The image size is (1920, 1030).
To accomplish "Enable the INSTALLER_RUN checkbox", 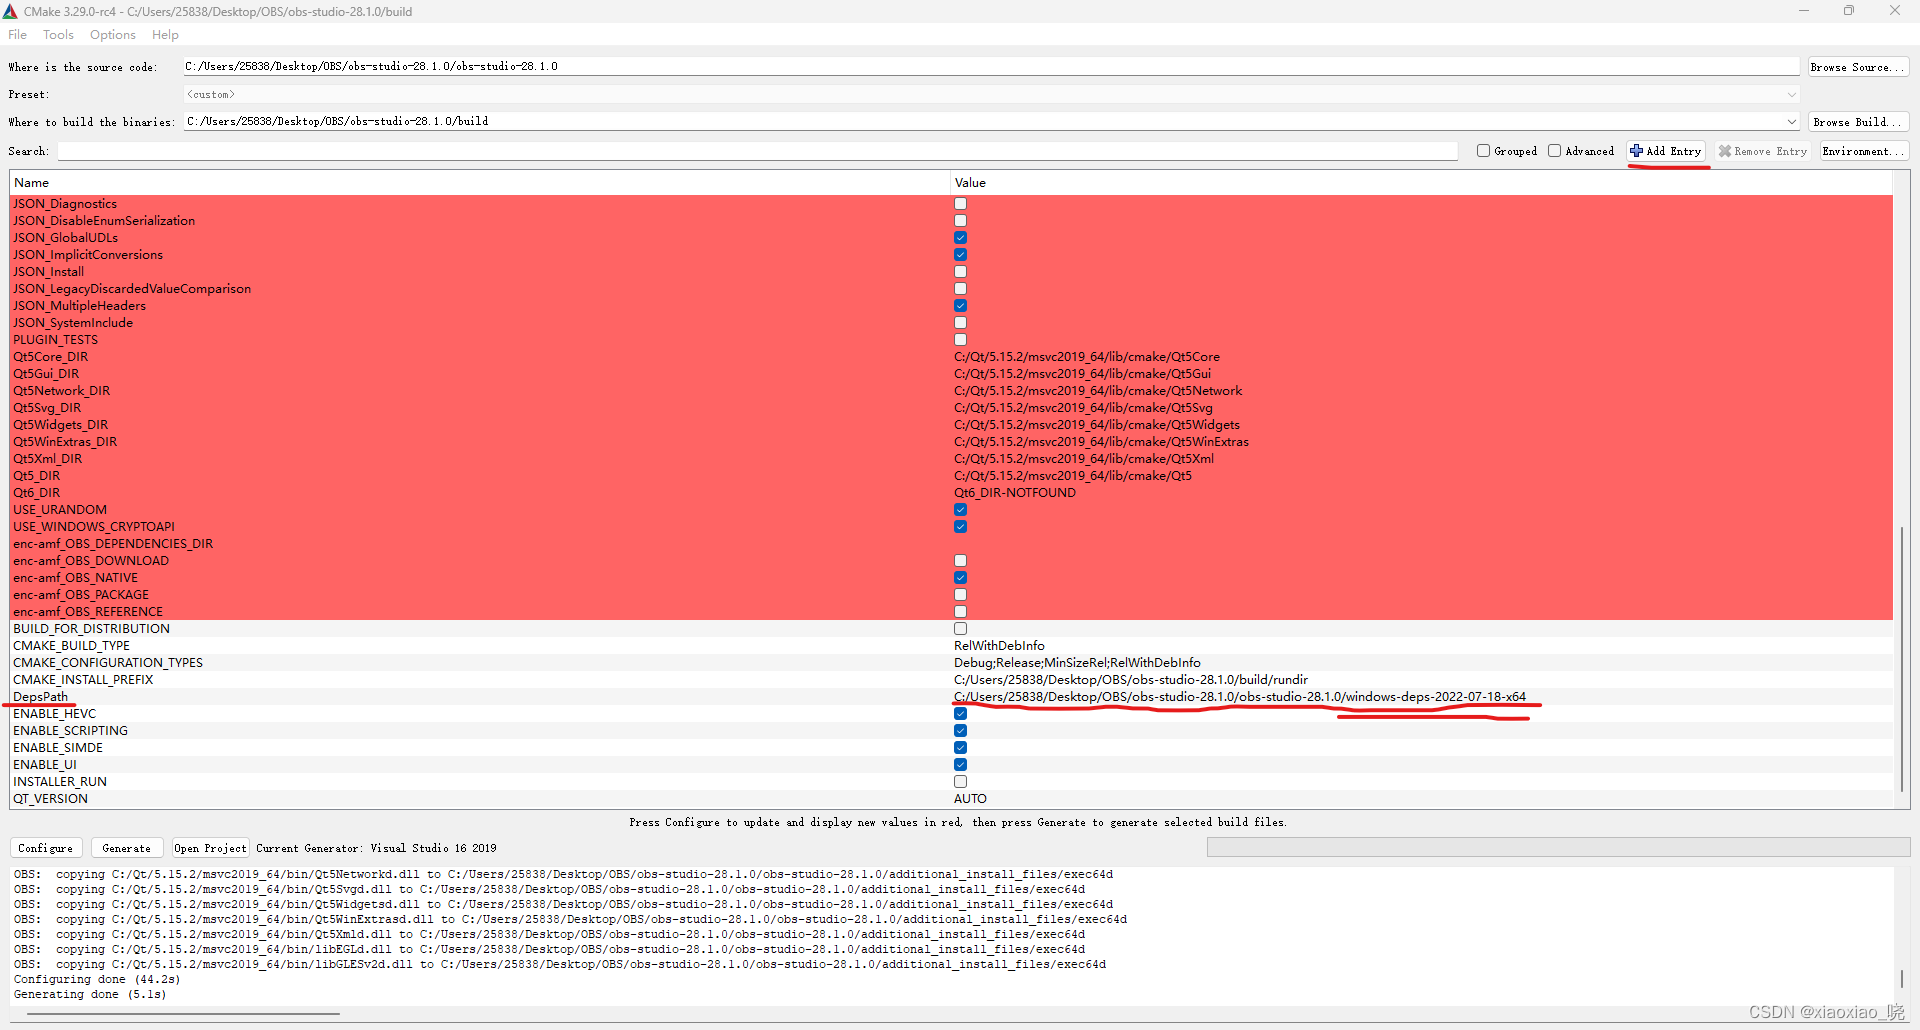I will coord(960,782).
